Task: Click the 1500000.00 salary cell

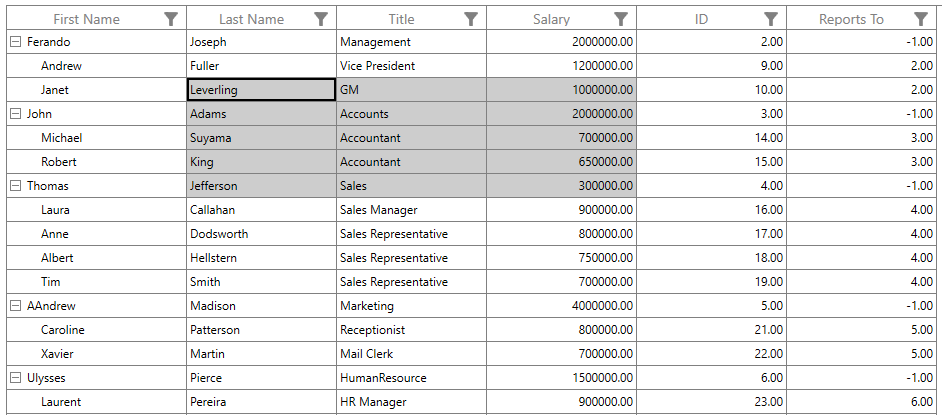Action: [x=562, y=378]
